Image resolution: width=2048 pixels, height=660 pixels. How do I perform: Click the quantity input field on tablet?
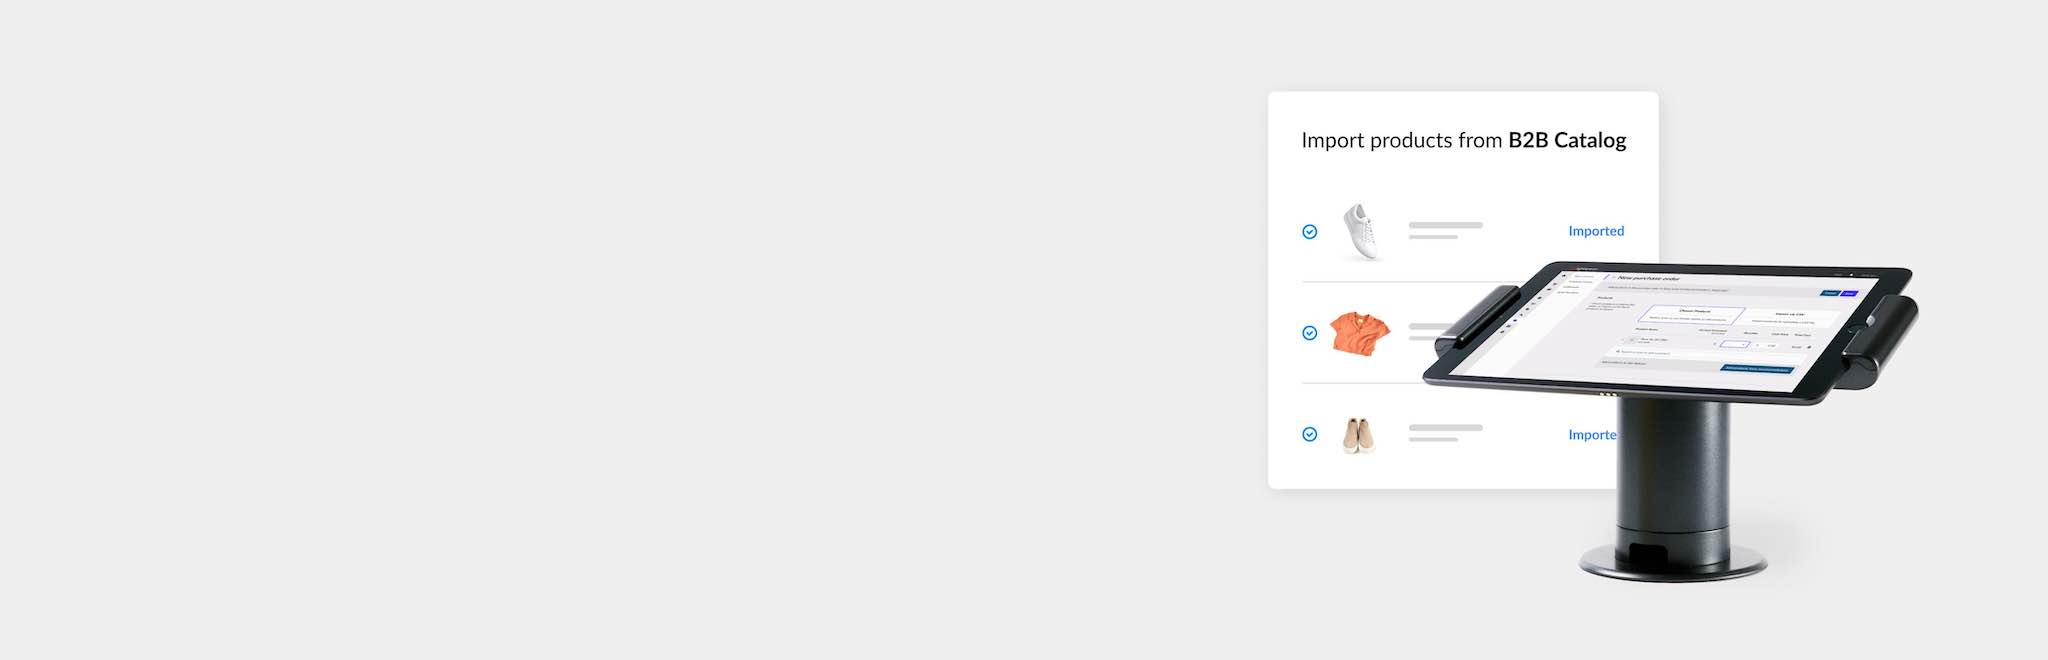pyautogui.click(x=1735, y=344)
